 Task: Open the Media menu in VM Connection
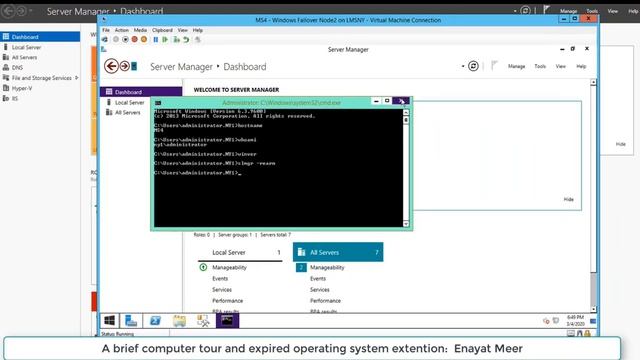140,30
